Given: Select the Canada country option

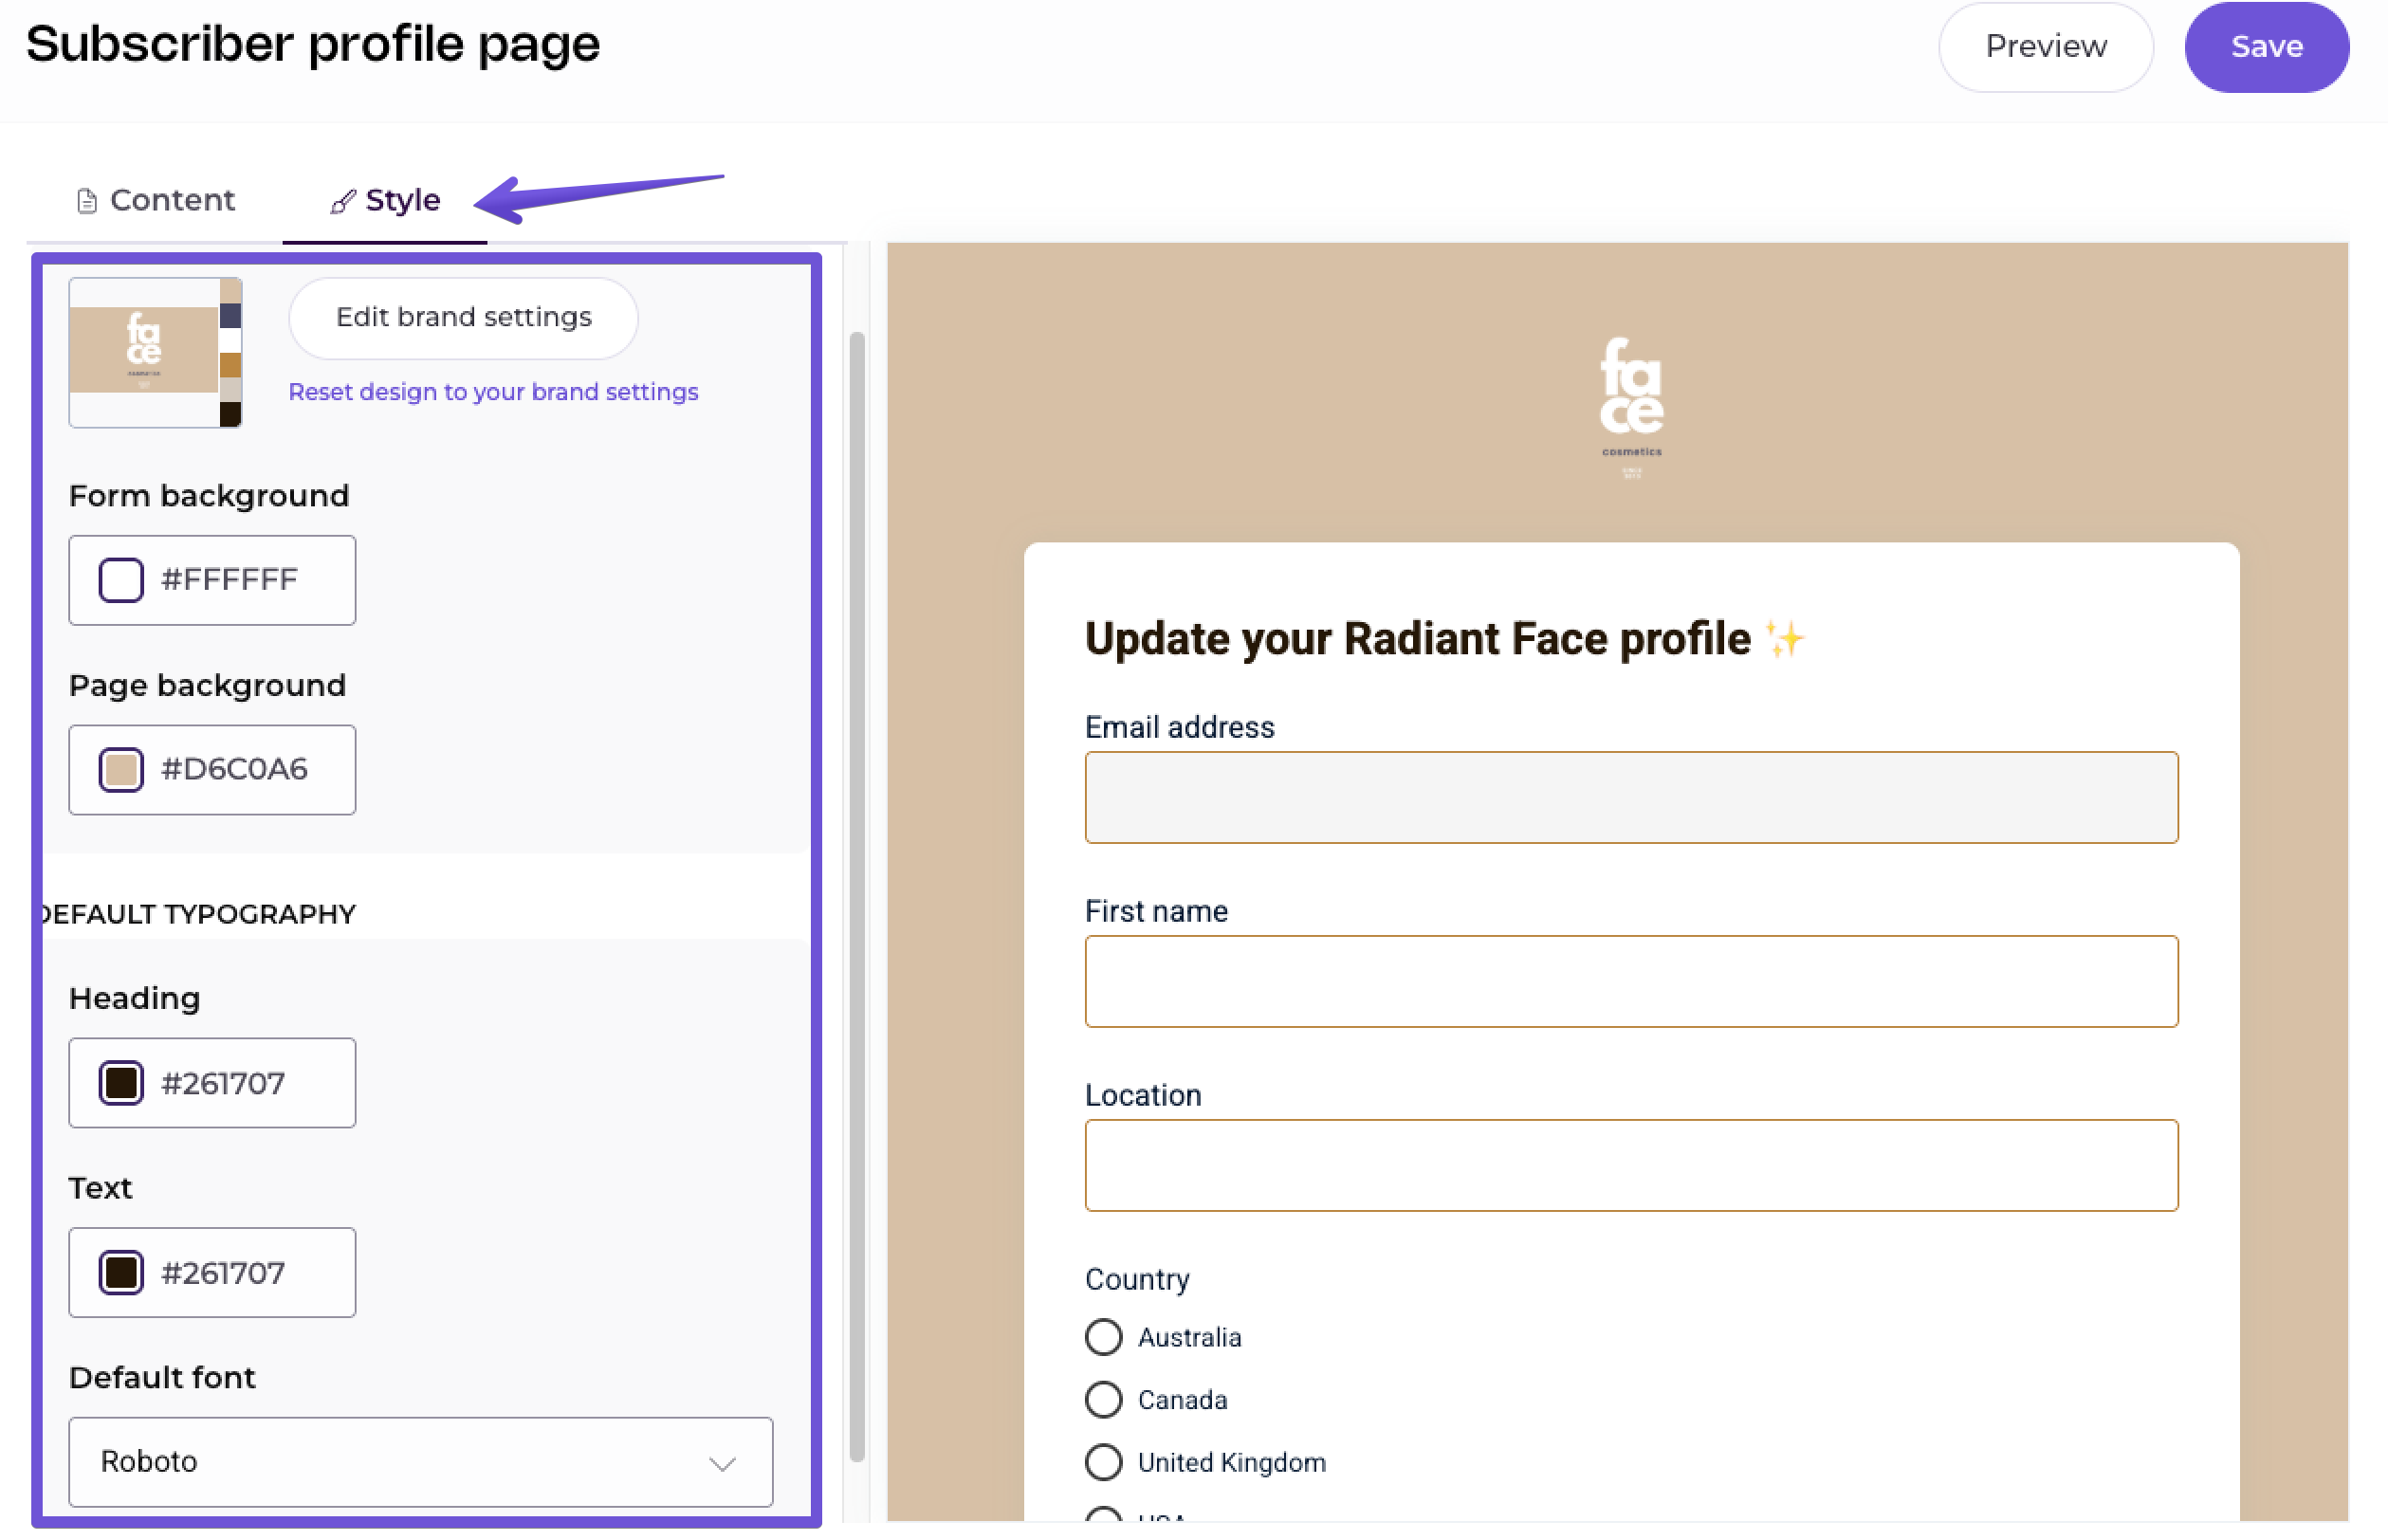Looking at the screenshot, I should click(x=1104, y=1399).
